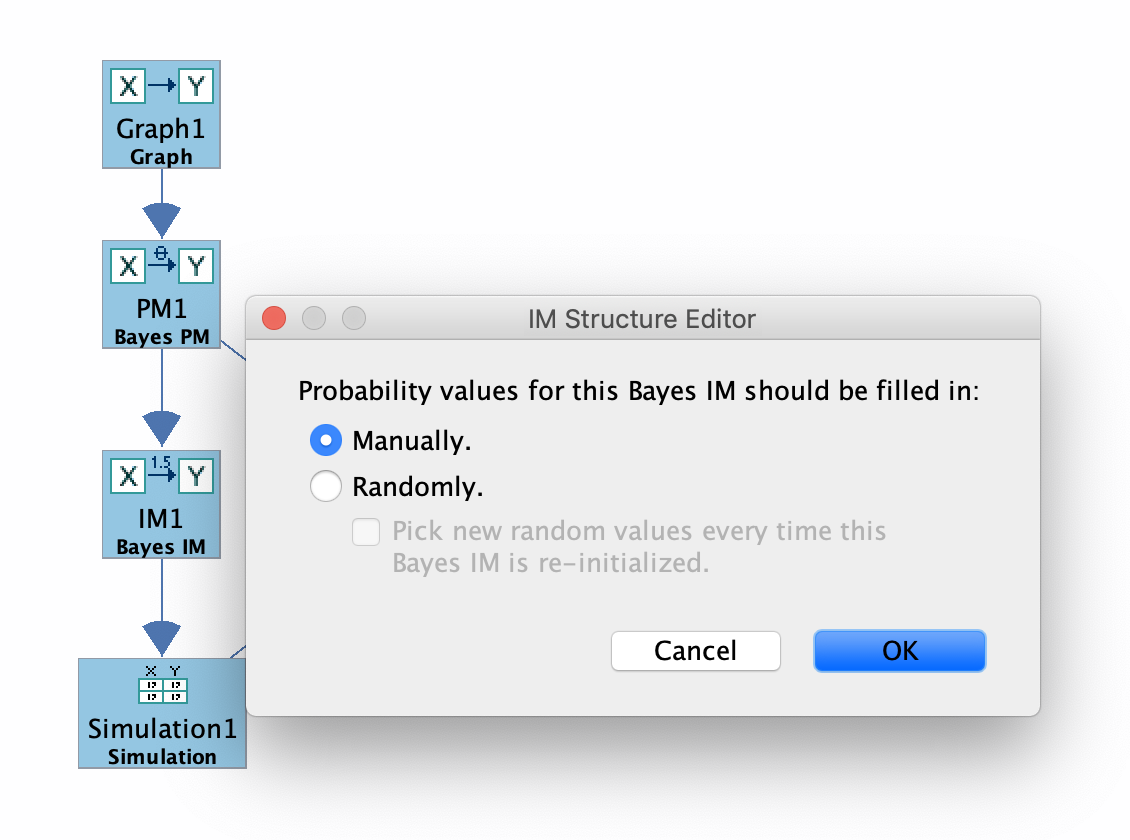
Task: Click the Bayes IM label under IM1
Action: pos(161,546)
